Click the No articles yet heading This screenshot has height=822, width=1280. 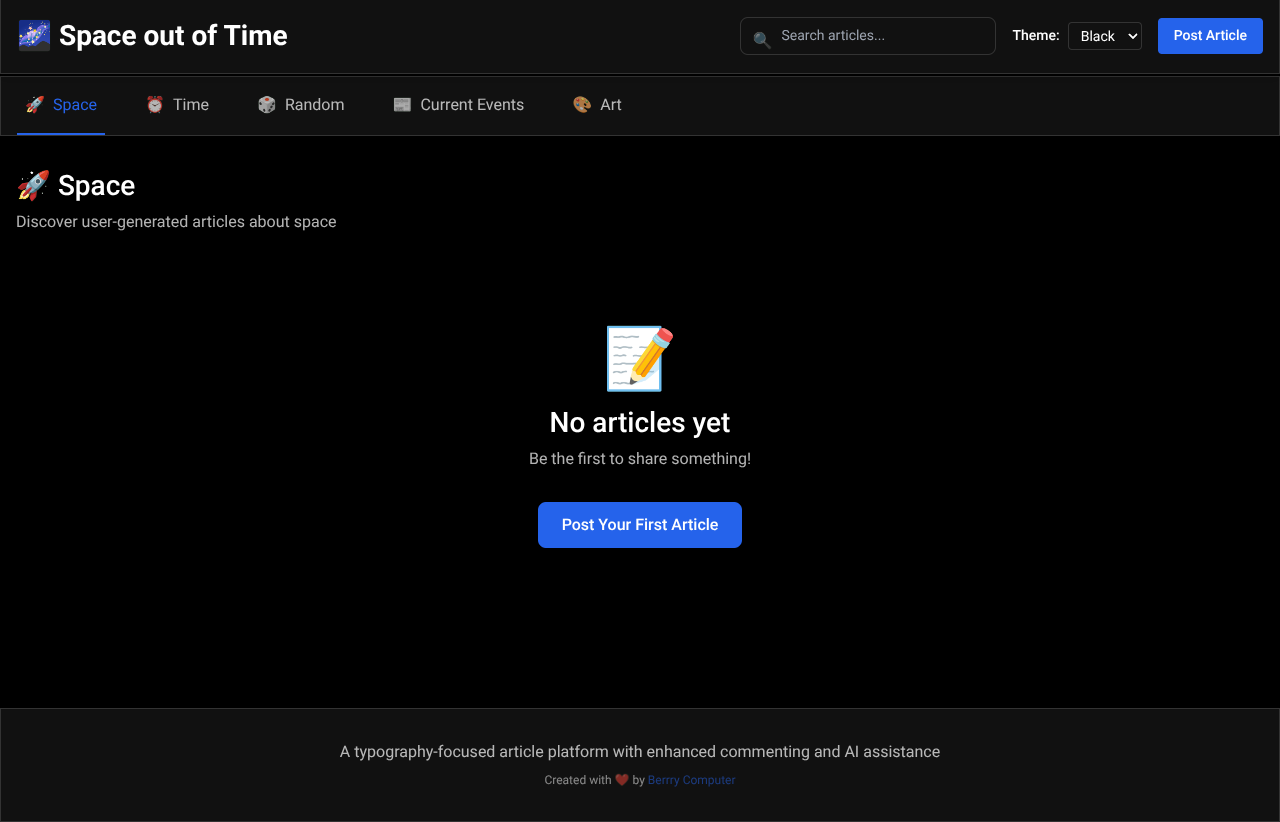[x=640, y=423]
